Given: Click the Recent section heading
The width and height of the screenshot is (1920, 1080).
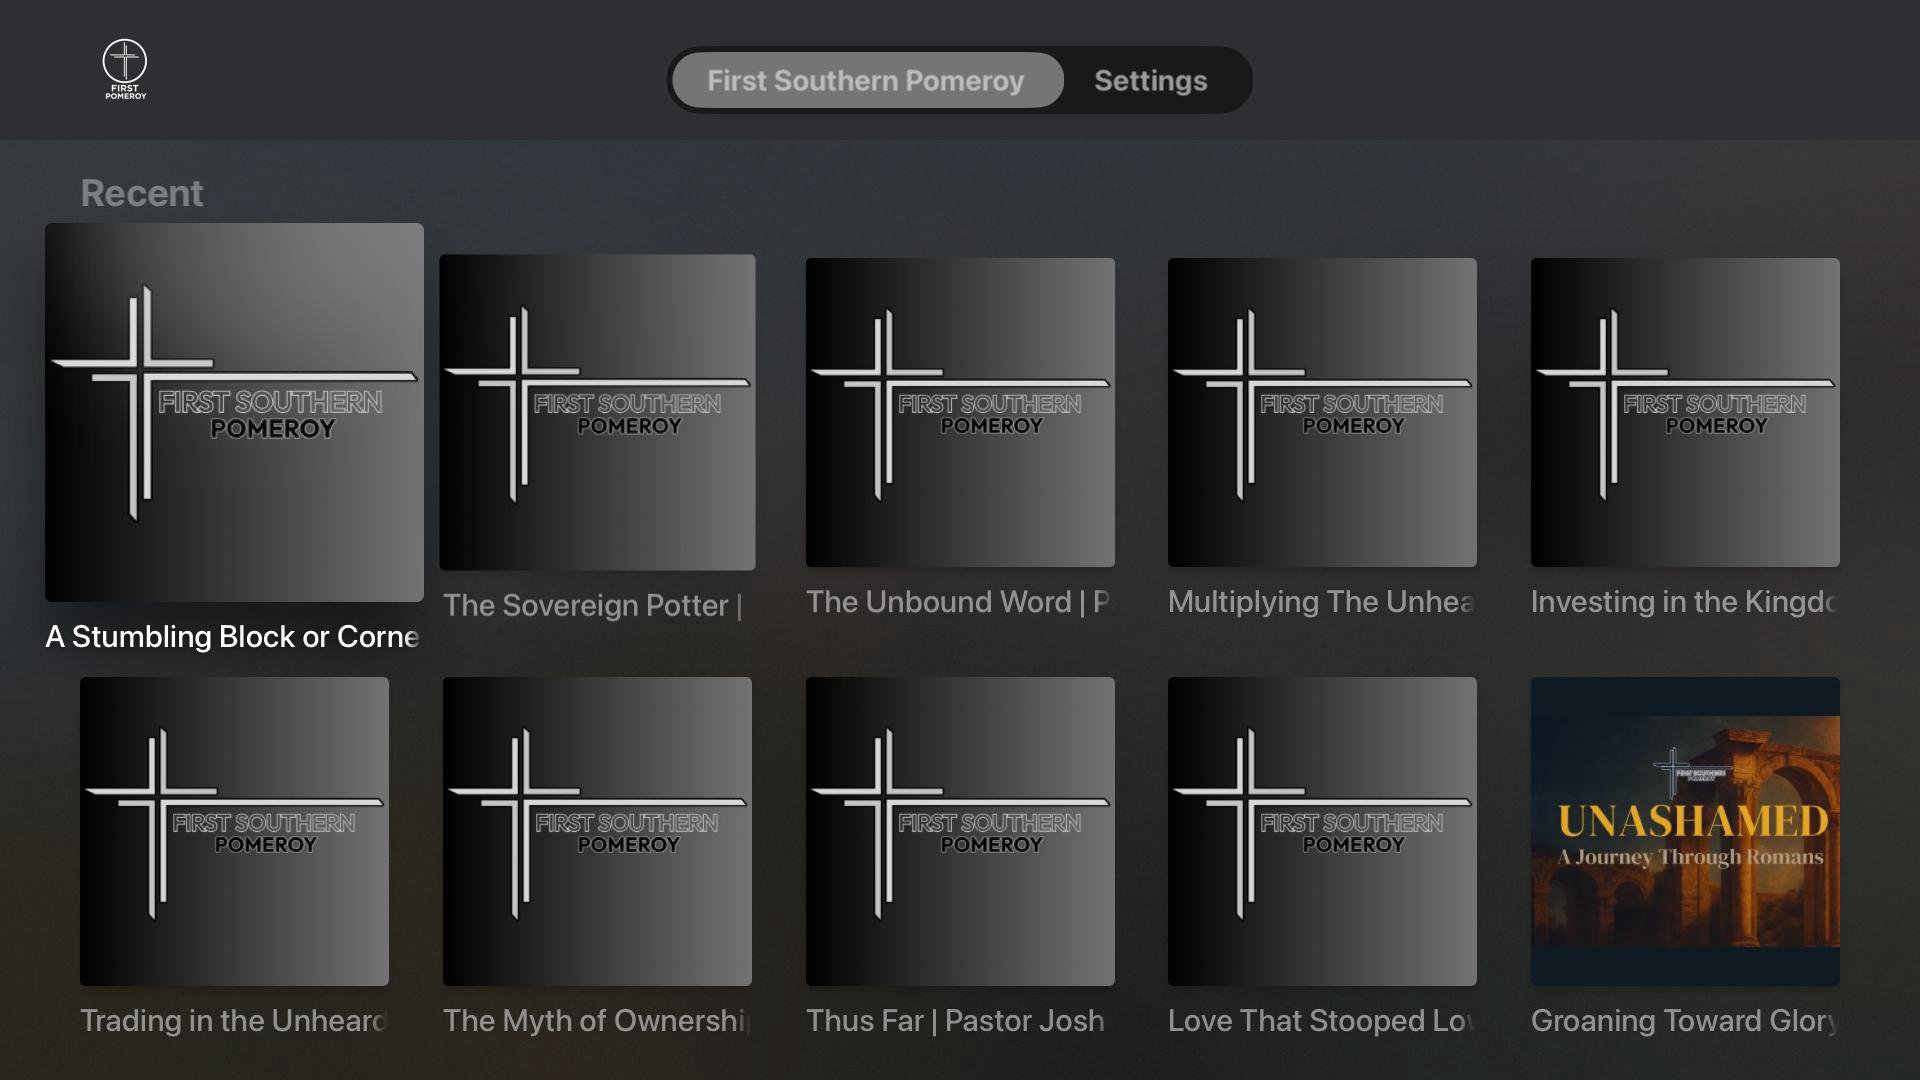Looking at the screenshot, I should pyautogui.click(x=141, y=193).
